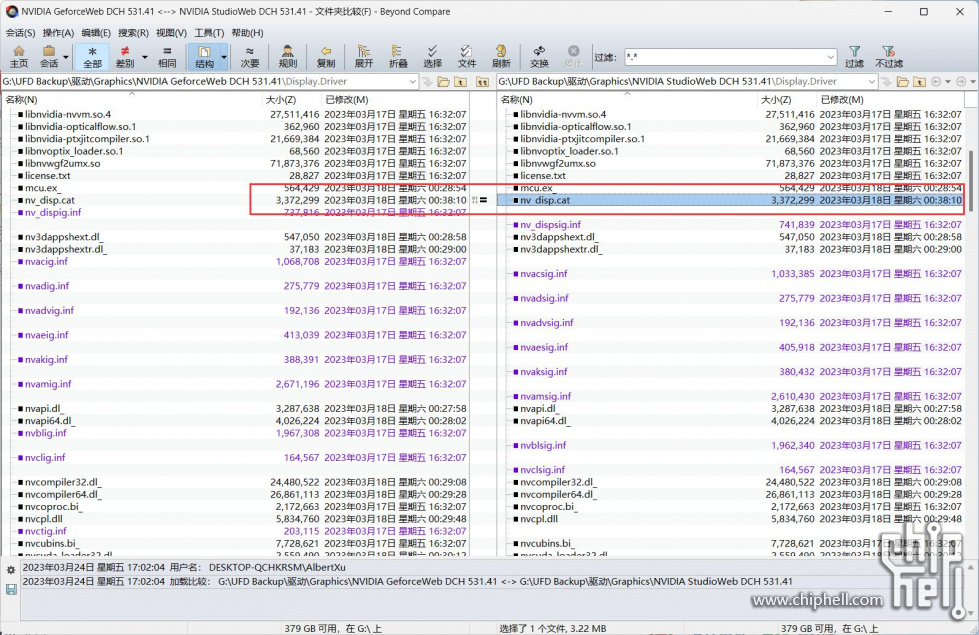The width and height of the screenshot is (979, 635).
Task: Open the back-history dropdown arrow
Action: (x=948, y=82)
